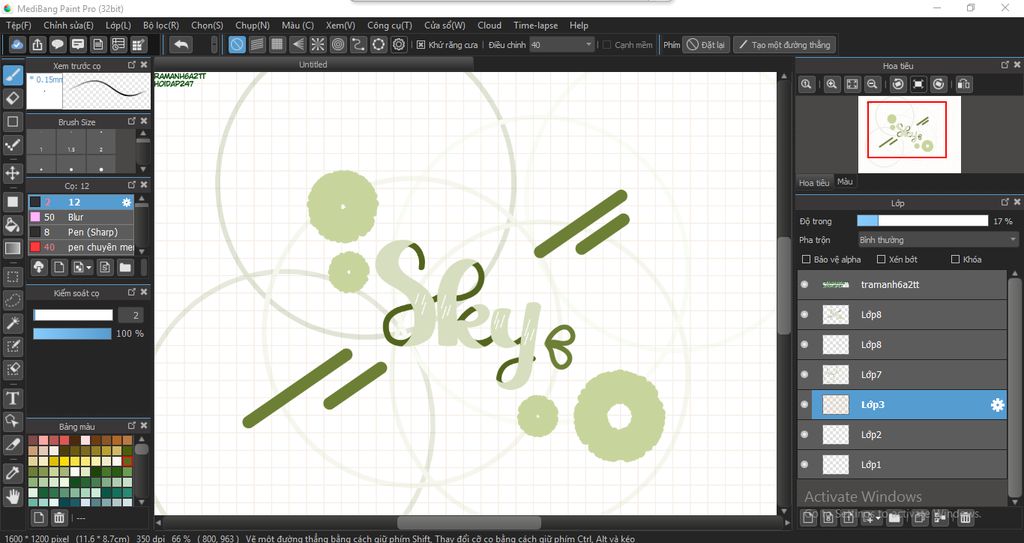Screen dimensions: 1024x543
Task: Turn snap off with the crossed circle icon
Action: (x=237, y=44)
